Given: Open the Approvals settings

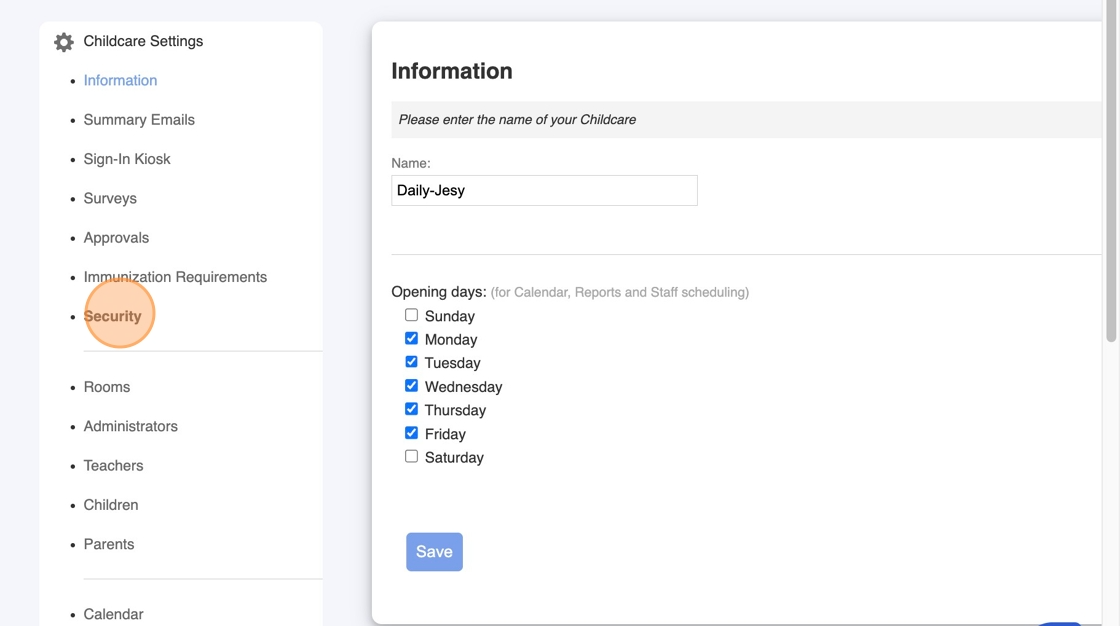Looking at the screenshot, I should (x=116, y=238).
